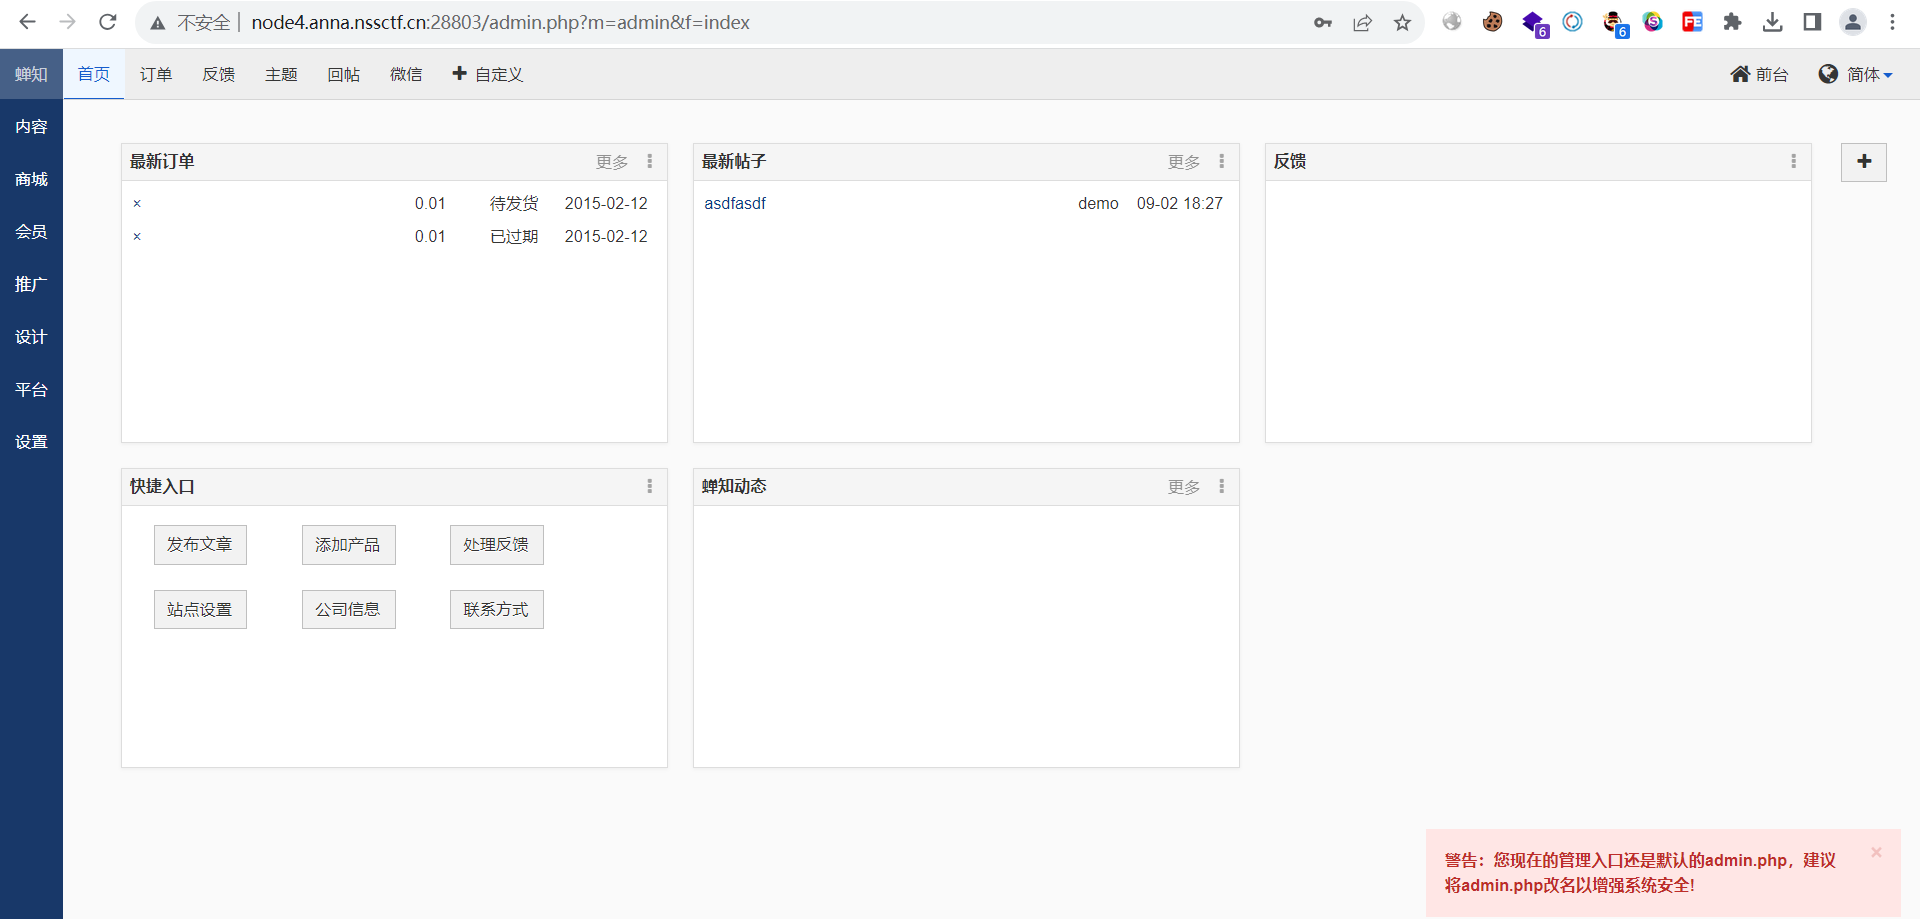
Task: Open 会员 in the sidebar
Action: (x=31, y=232)
